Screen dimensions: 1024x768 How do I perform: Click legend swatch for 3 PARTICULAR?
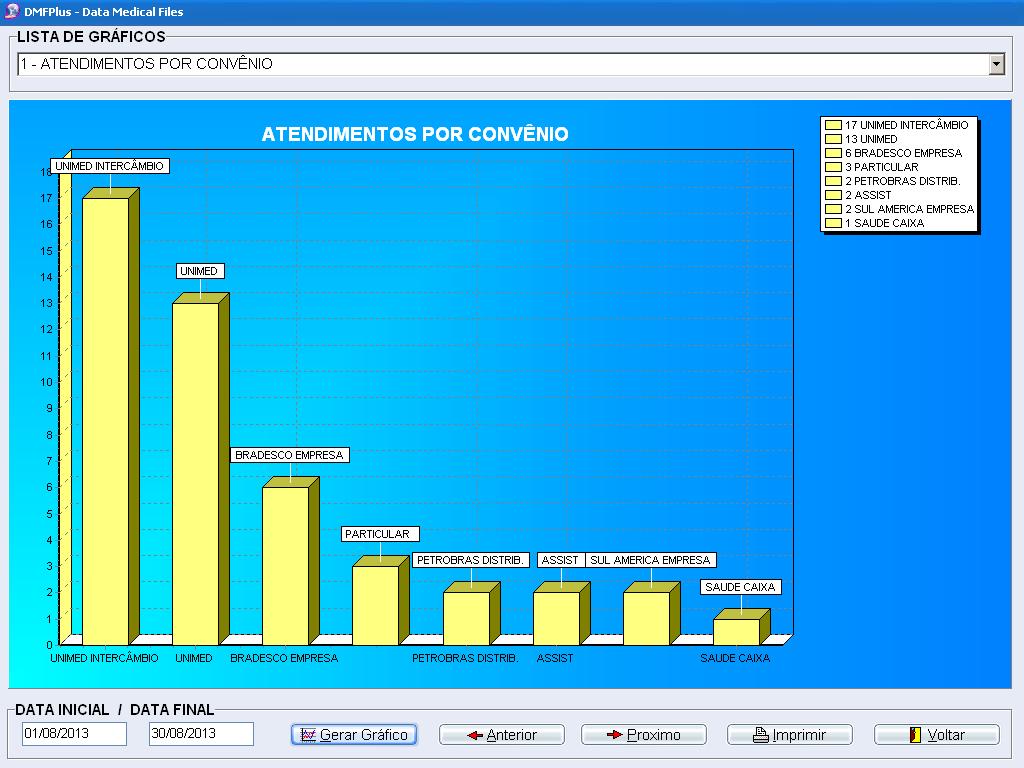[x=833, y=167]
